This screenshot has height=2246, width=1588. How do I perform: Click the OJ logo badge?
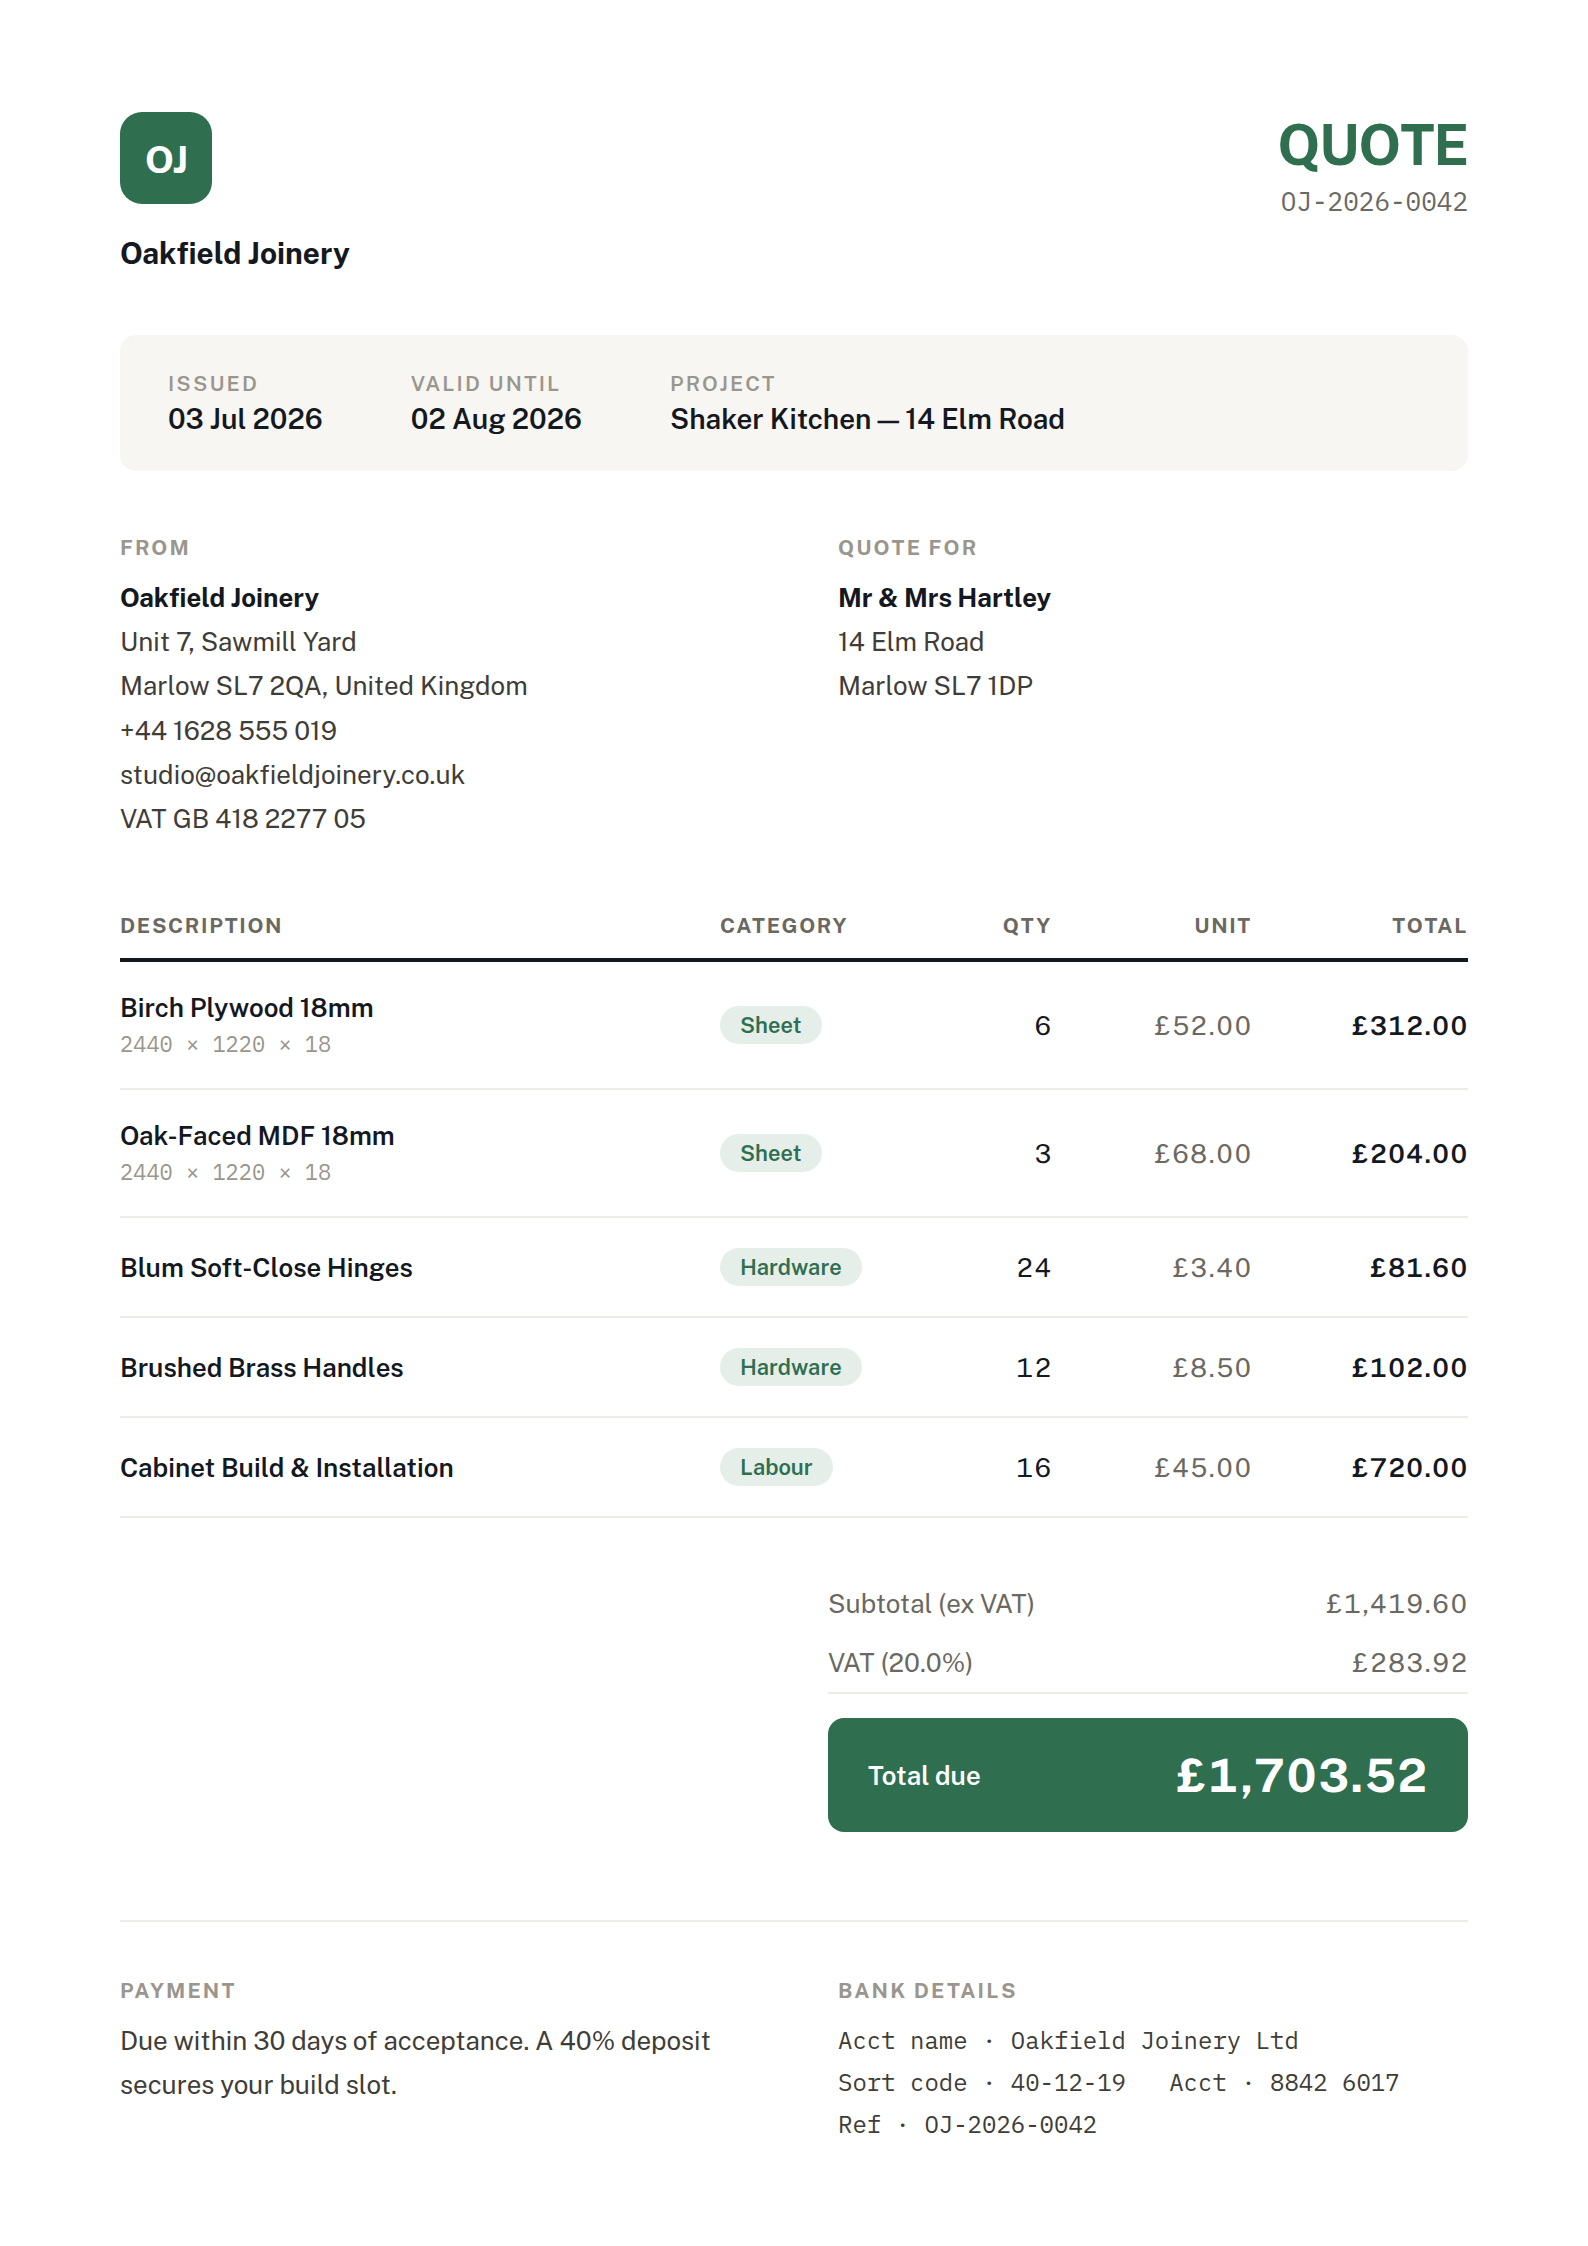coord(166,158)
